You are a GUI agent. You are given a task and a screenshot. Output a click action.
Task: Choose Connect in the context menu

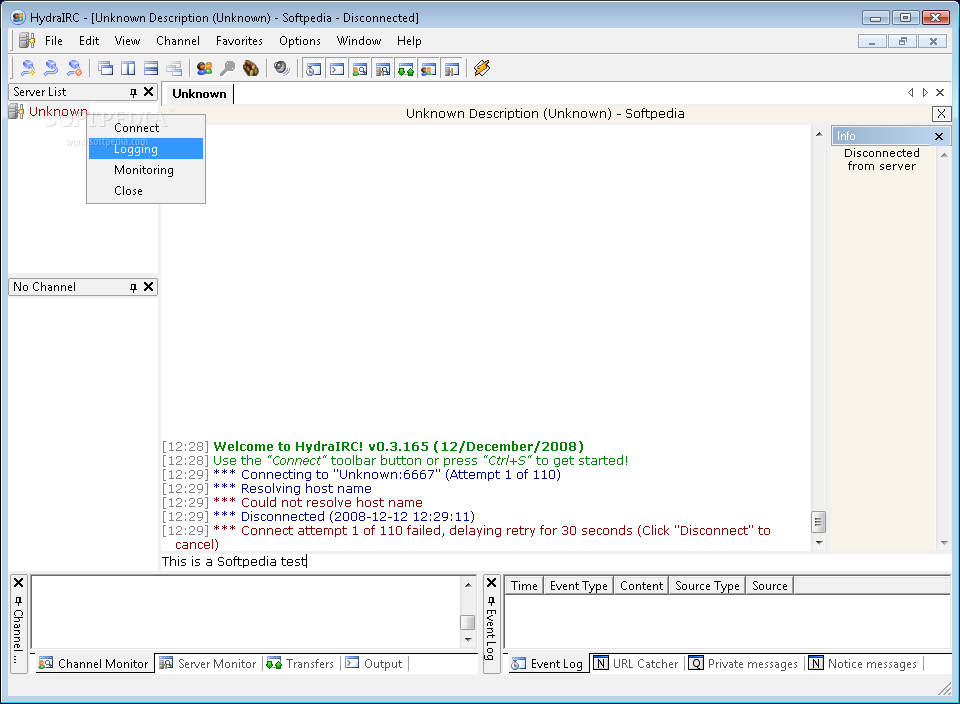(x=146, y=128)
